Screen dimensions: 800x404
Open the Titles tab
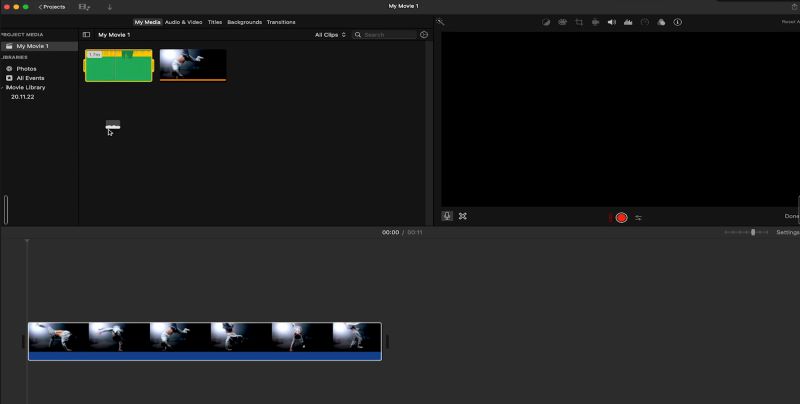click(x=215, y=22)
